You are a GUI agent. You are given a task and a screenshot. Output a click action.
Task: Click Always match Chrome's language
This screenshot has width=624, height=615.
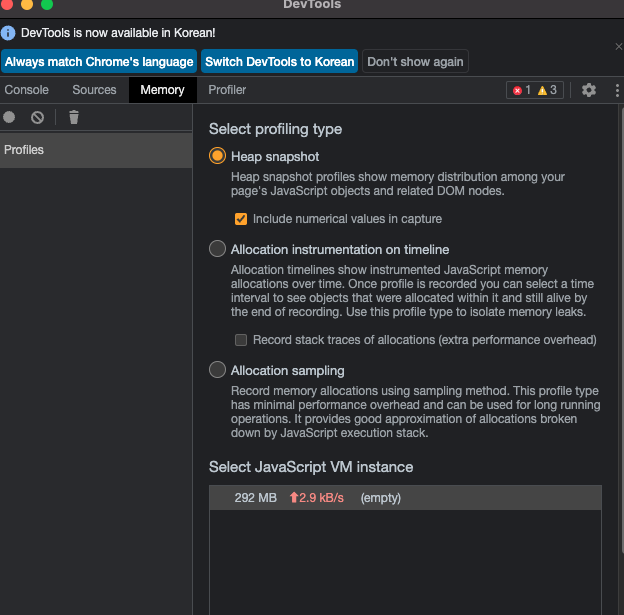pyautogui.click(x=99, y=62)
